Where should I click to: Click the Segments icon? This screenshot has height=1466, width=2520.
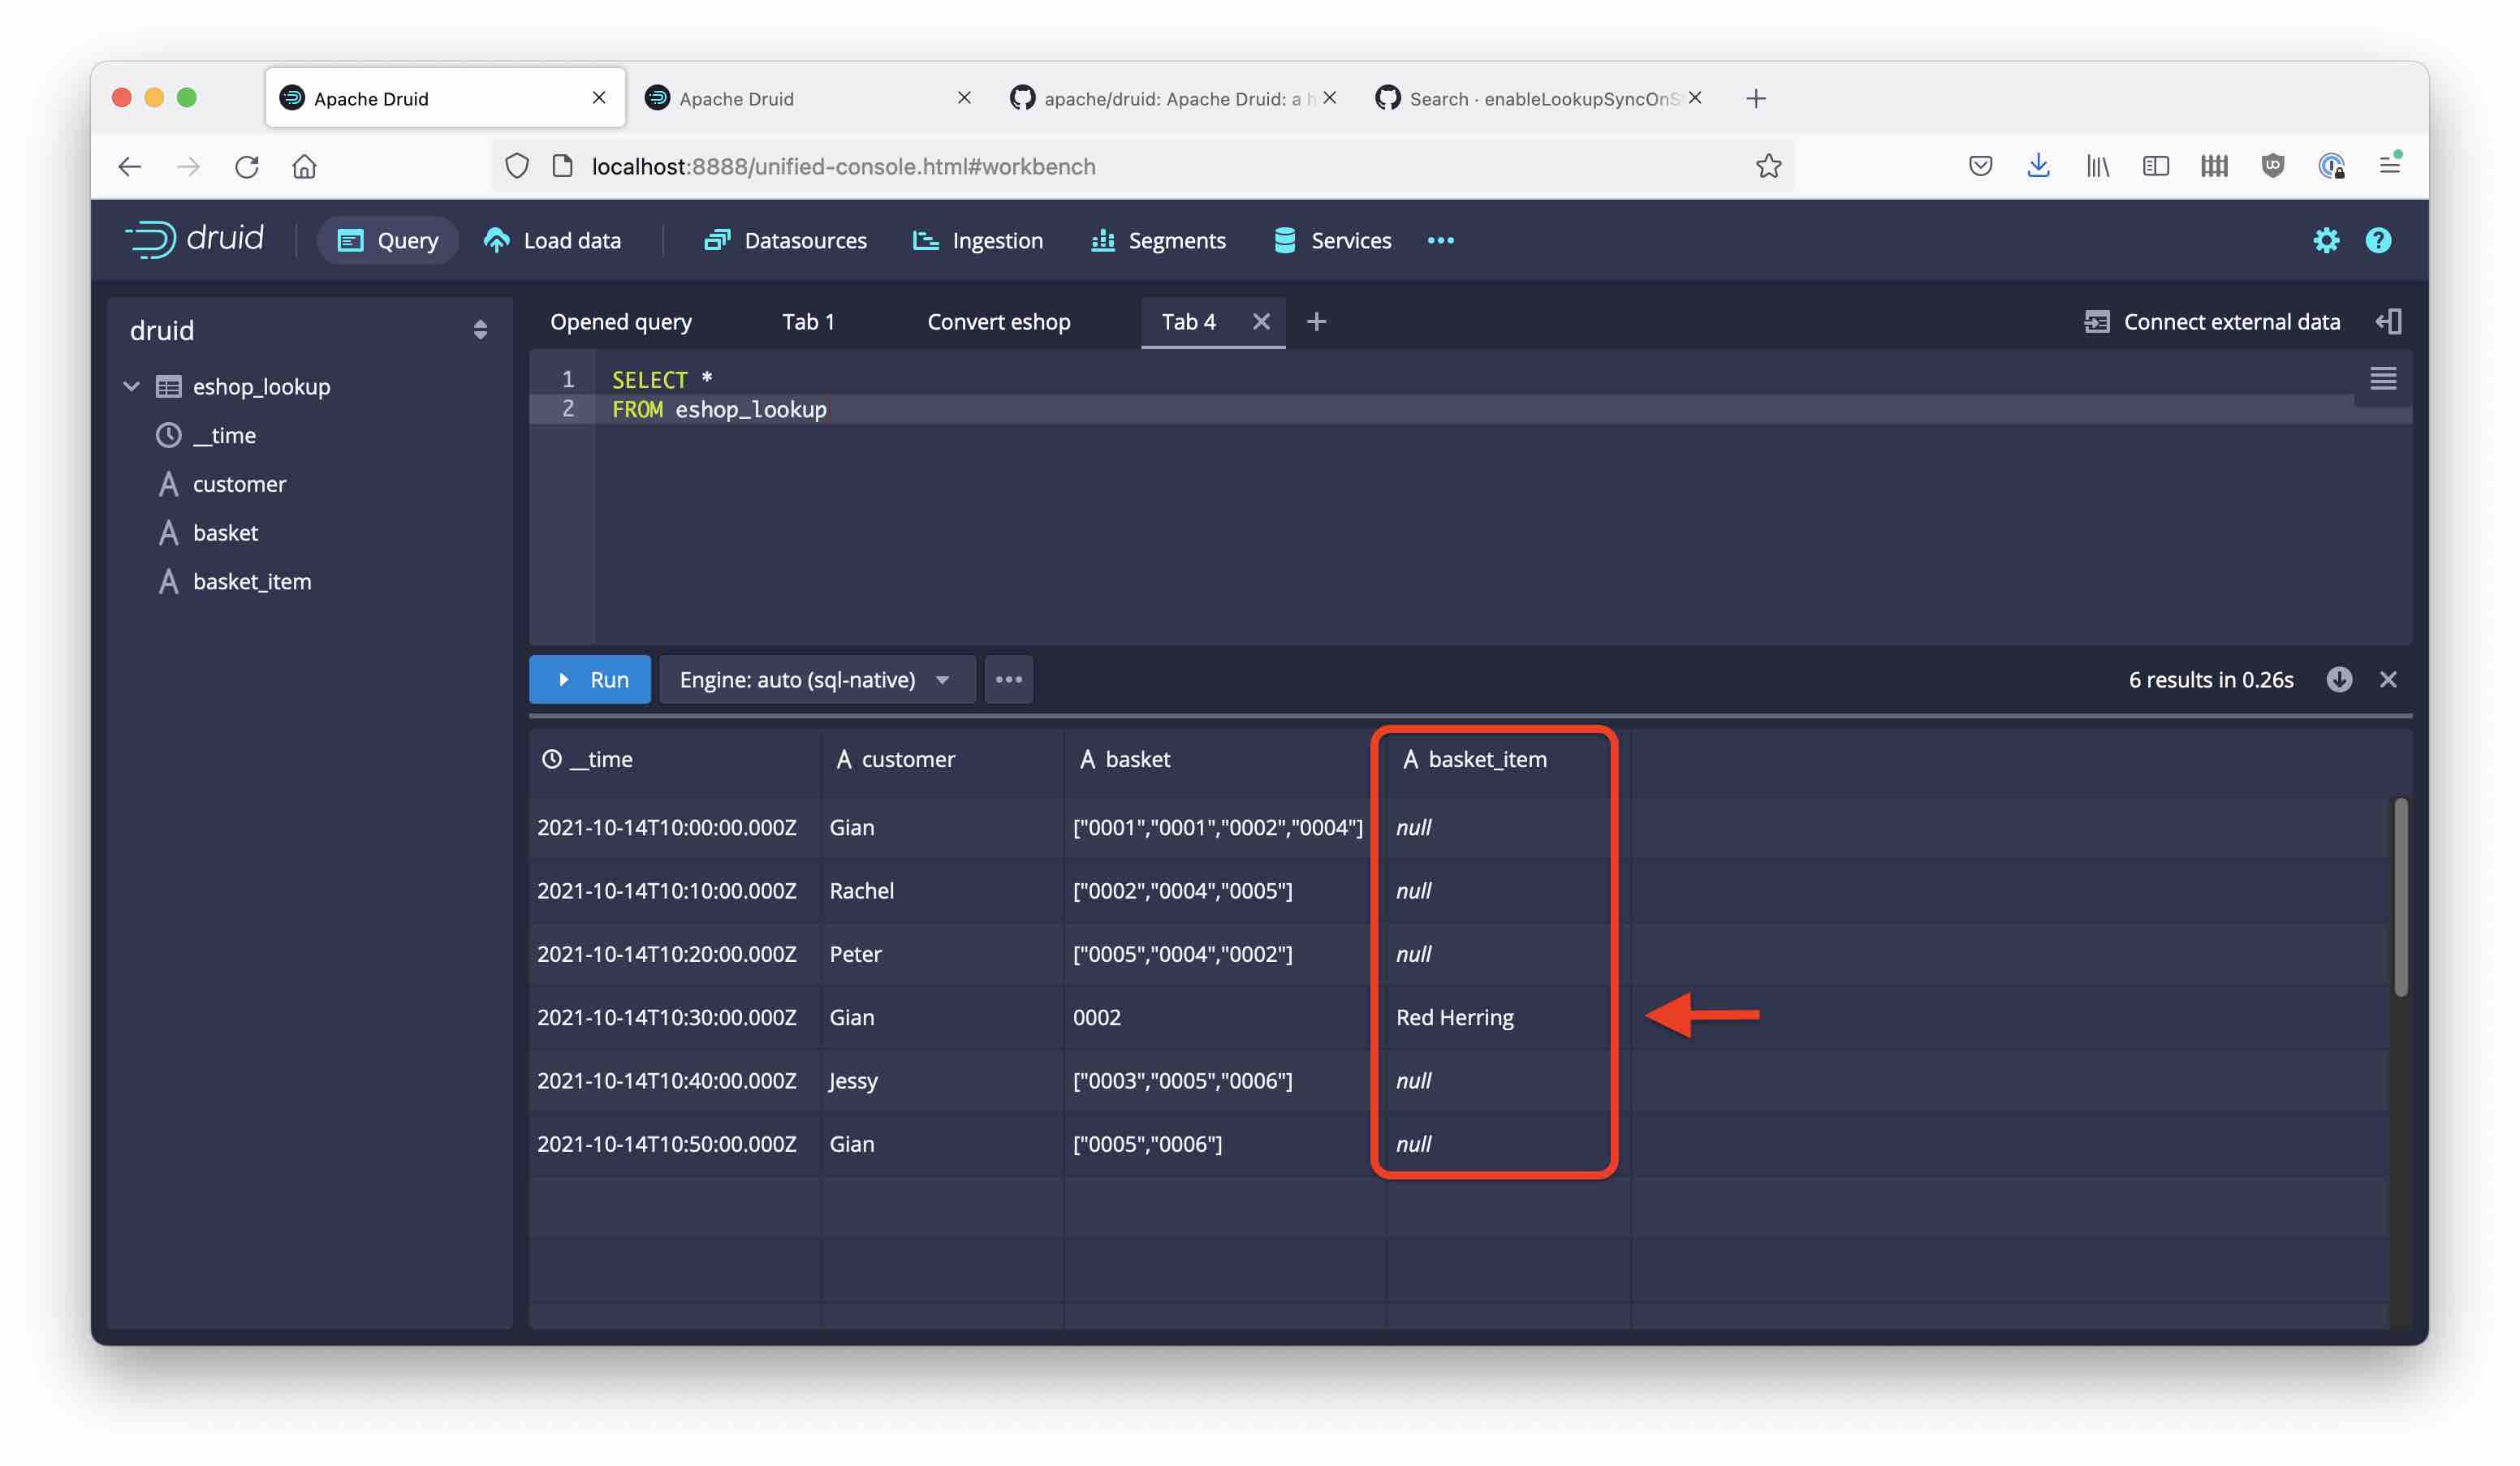(x=1103, y=239)
